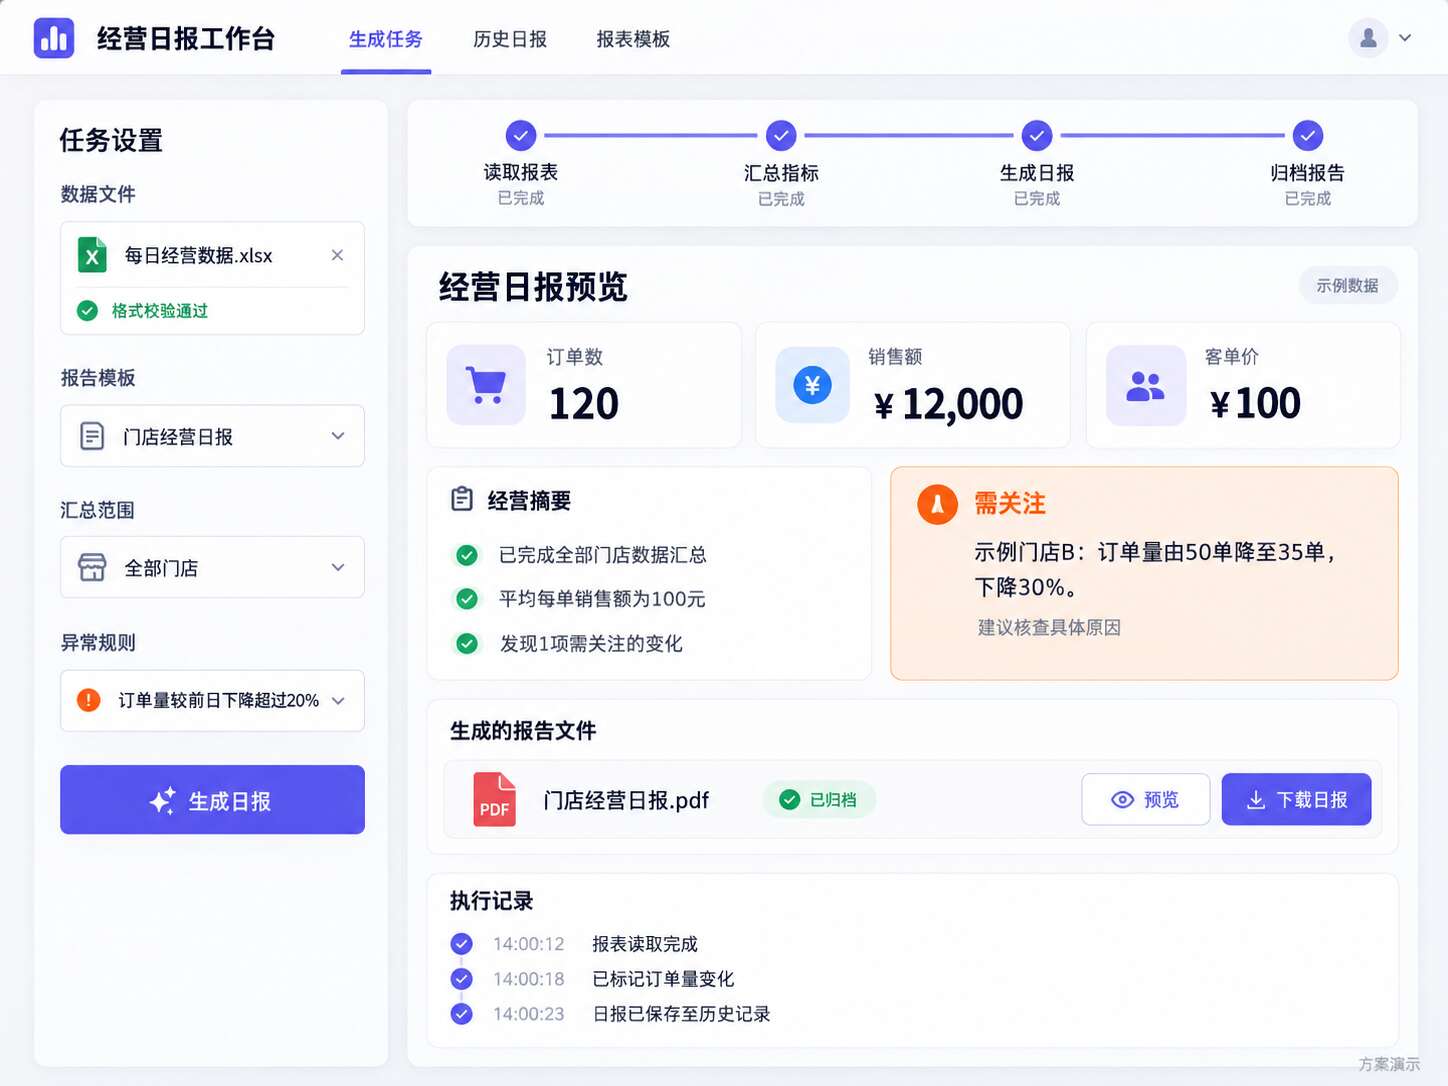1448x1086 pixels.
Task: Click the 格式校验通过 status text
Action: point(160,311)
